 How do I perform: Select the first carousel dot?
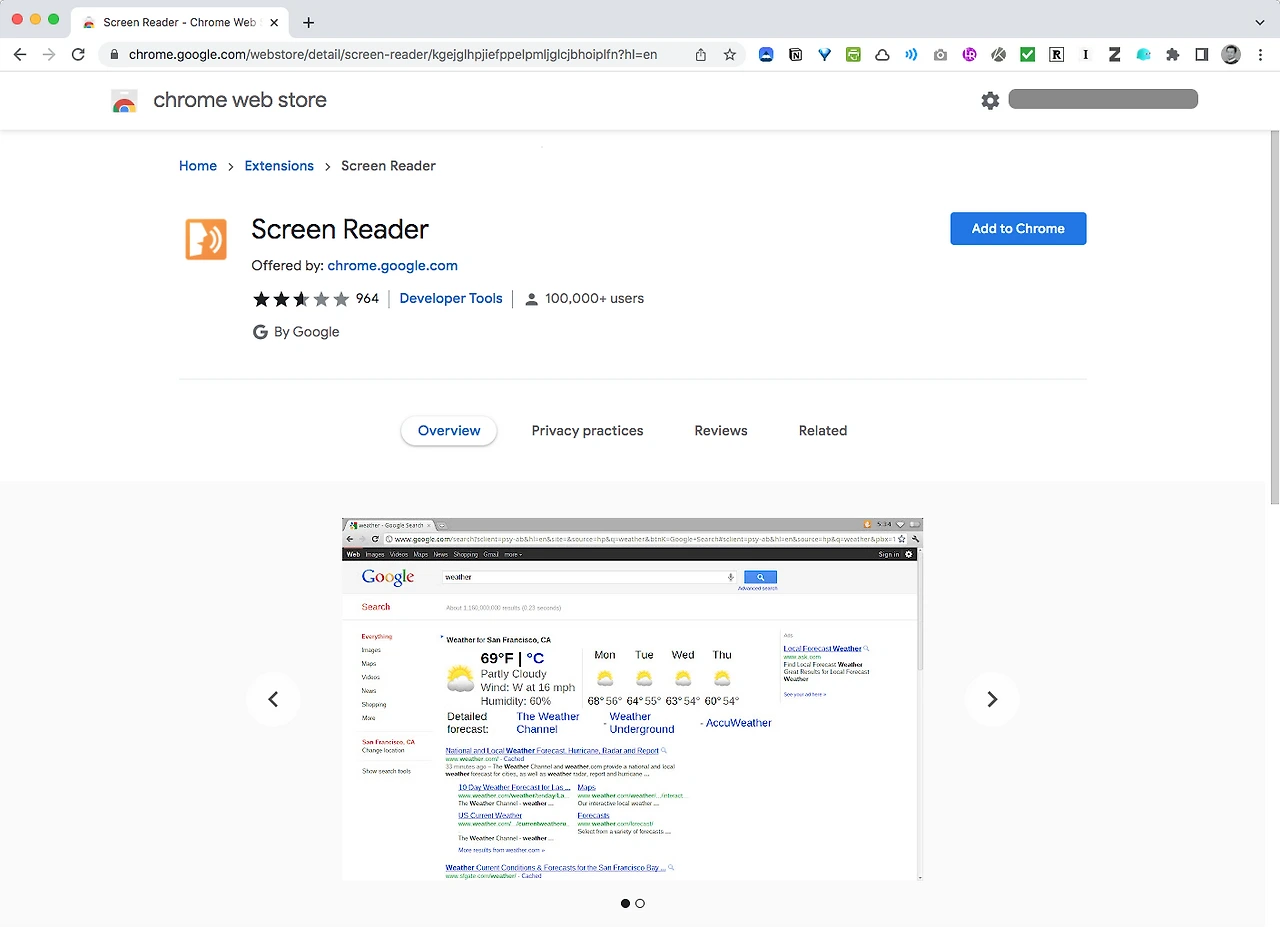626,903
